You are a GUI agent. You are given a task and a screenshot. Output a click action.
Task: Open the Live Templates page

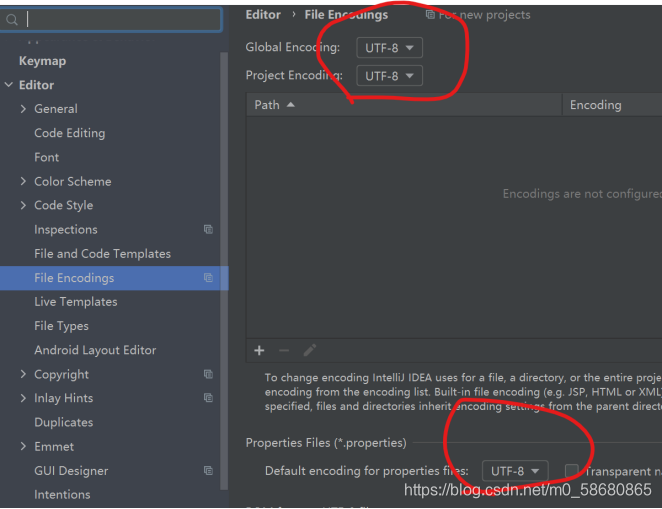point(76,302)
